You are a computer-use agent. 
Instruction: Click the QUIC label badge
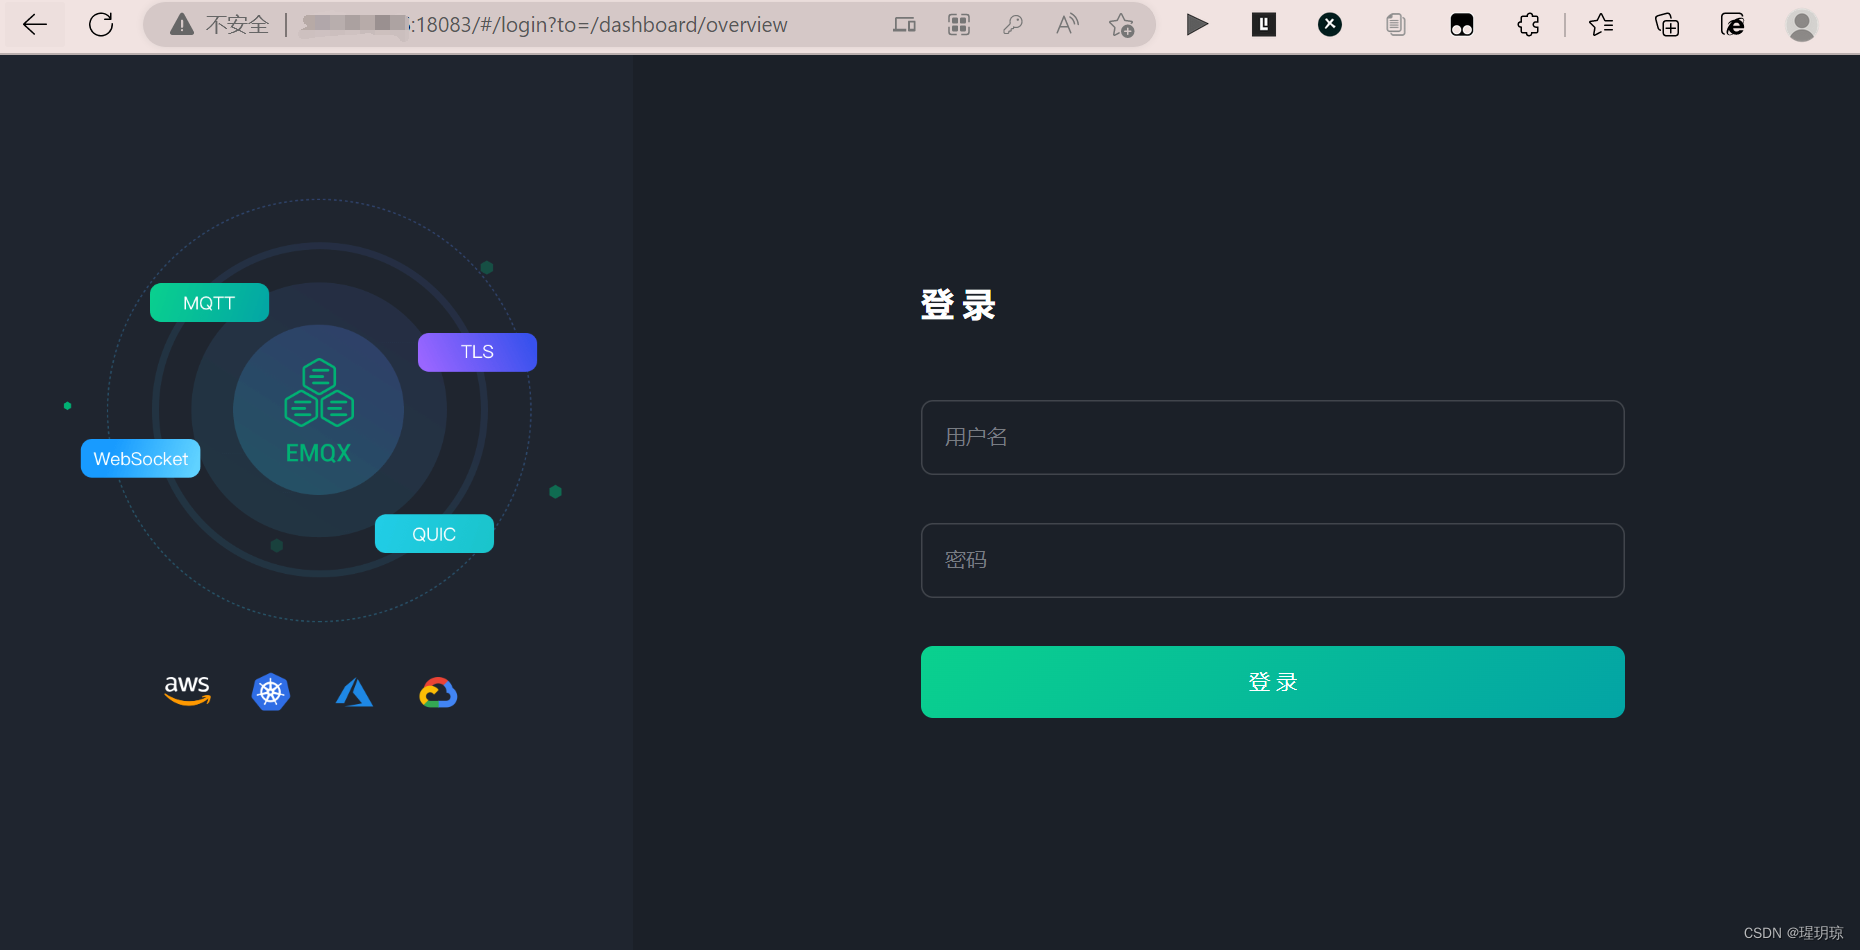point(434,534)
